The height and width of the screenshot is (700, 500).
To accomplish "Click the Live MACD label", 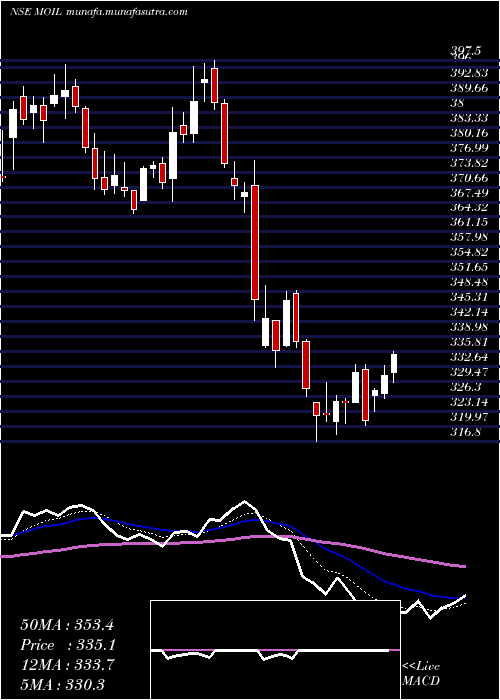I will (421, 674).
